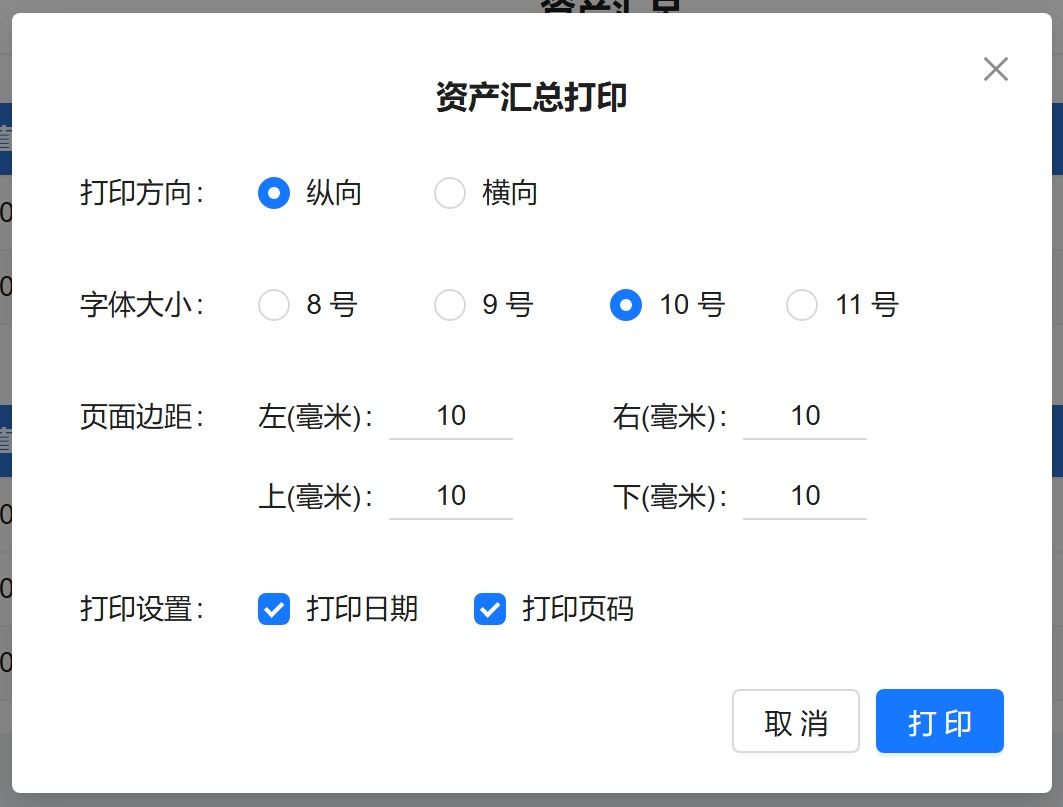Click the 上(毫米) margin input box

click(x=451, y=497)
